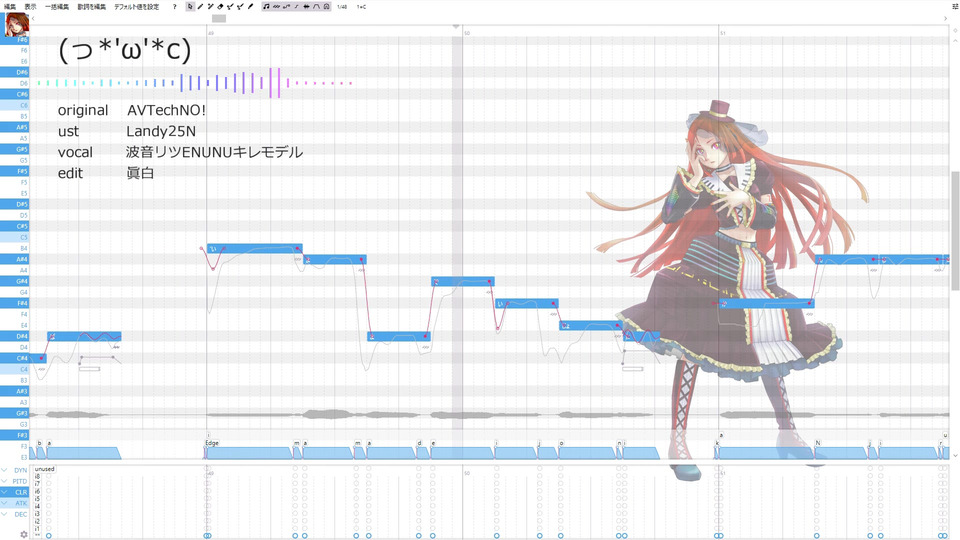Toggle phoneme envelope display

click(x=316, y=7)
